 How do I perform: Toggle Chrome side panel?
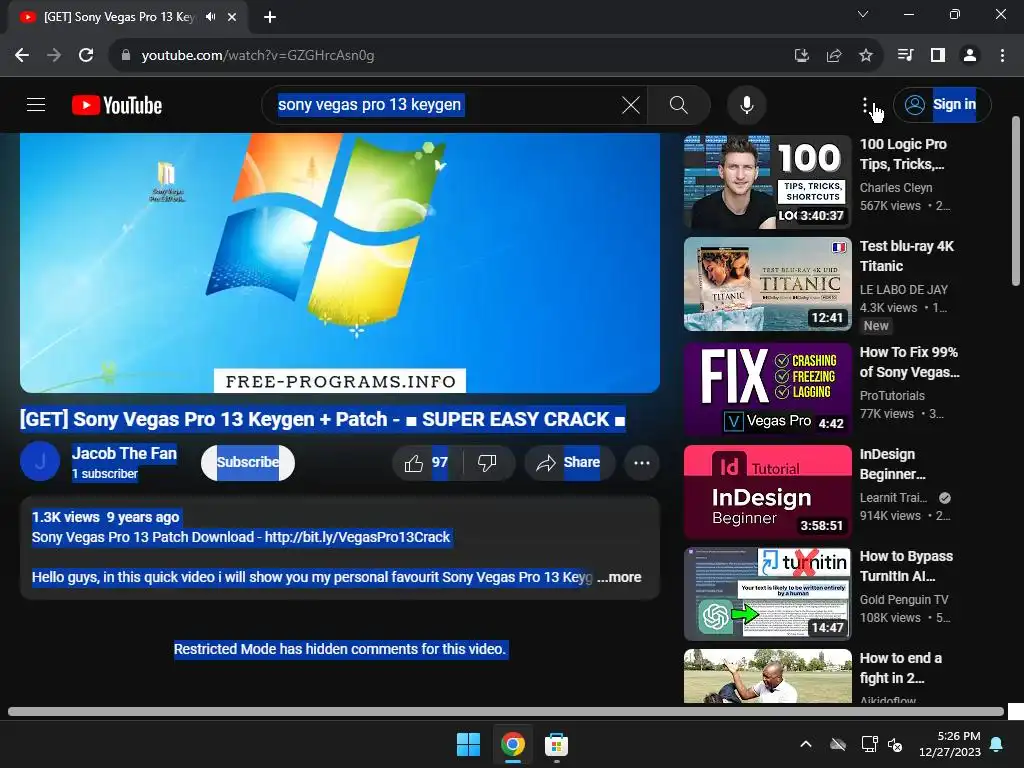click(938, 56)
